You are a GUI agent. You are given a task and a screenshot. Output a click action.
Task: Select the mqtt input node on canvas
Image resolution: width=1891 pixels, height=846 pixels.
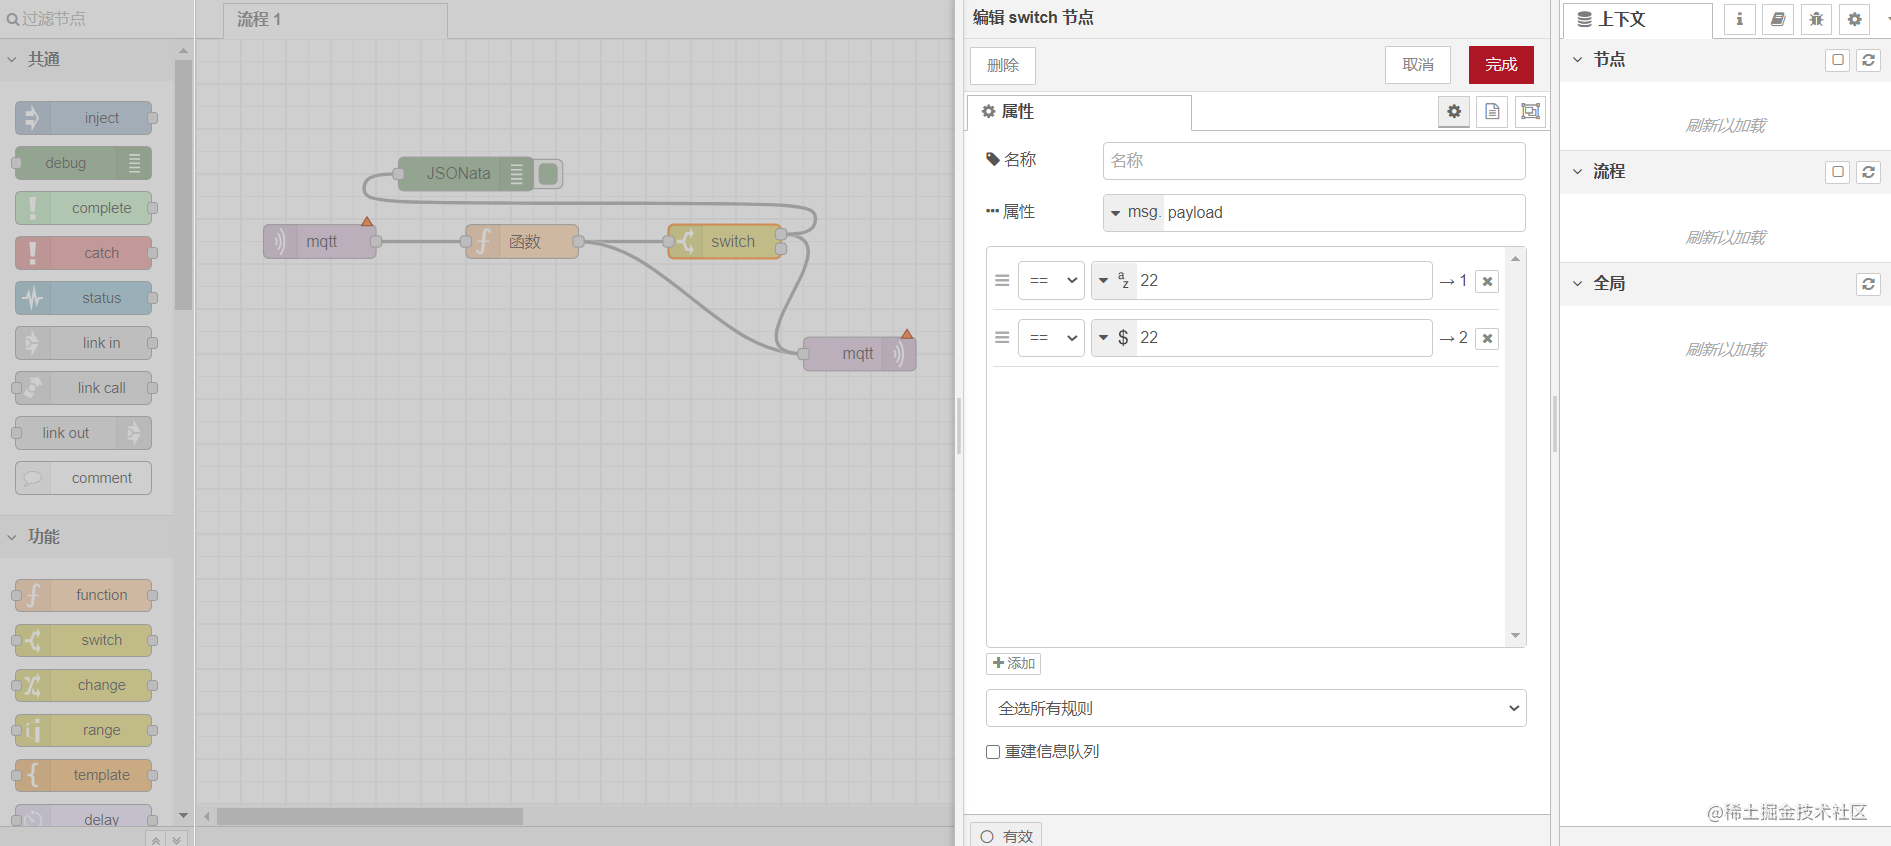pyautogui.click(x=320, y=242)
